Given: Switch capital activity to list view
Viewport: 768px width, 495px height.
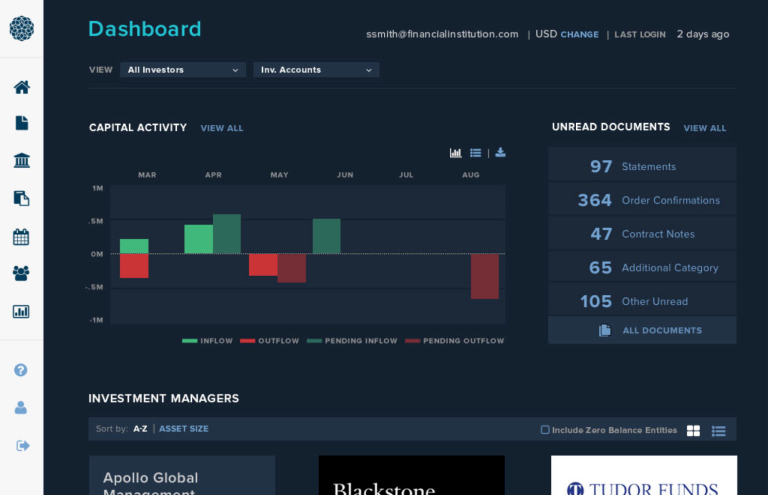Looking at the screenshot, I should tap(476, 153).
